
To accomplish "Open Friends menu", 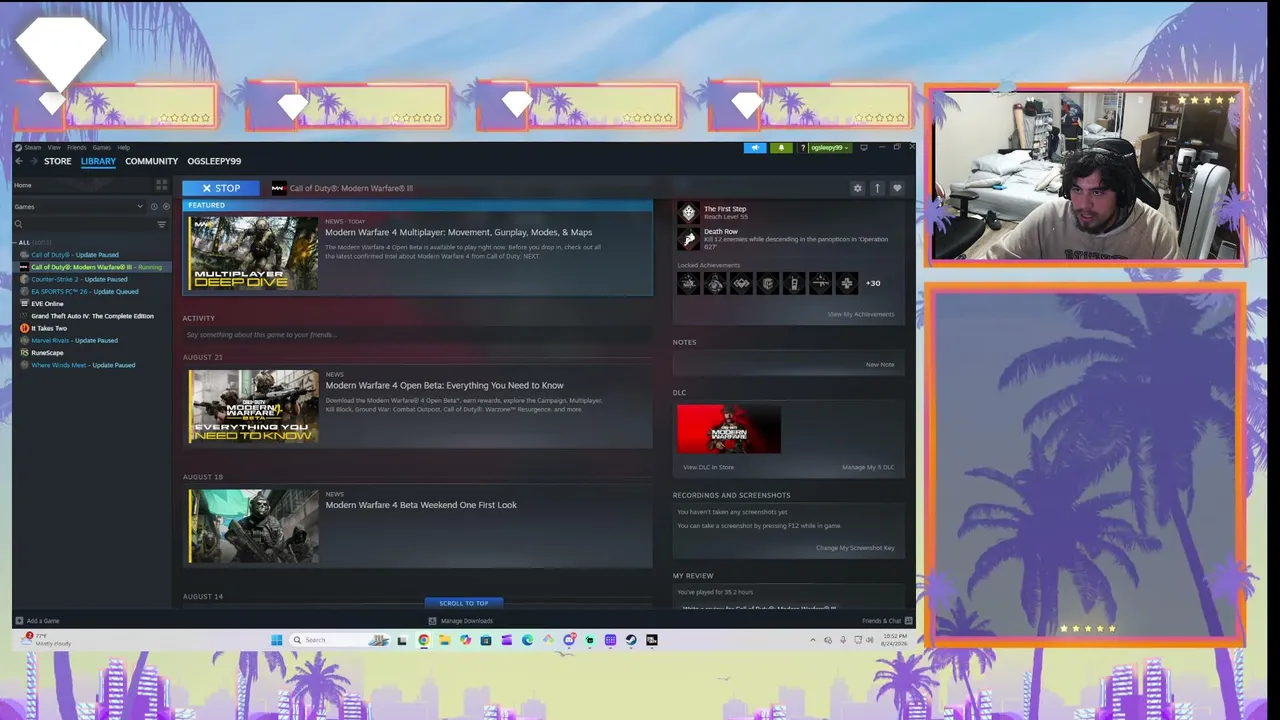I will click(x=76, y=147).
